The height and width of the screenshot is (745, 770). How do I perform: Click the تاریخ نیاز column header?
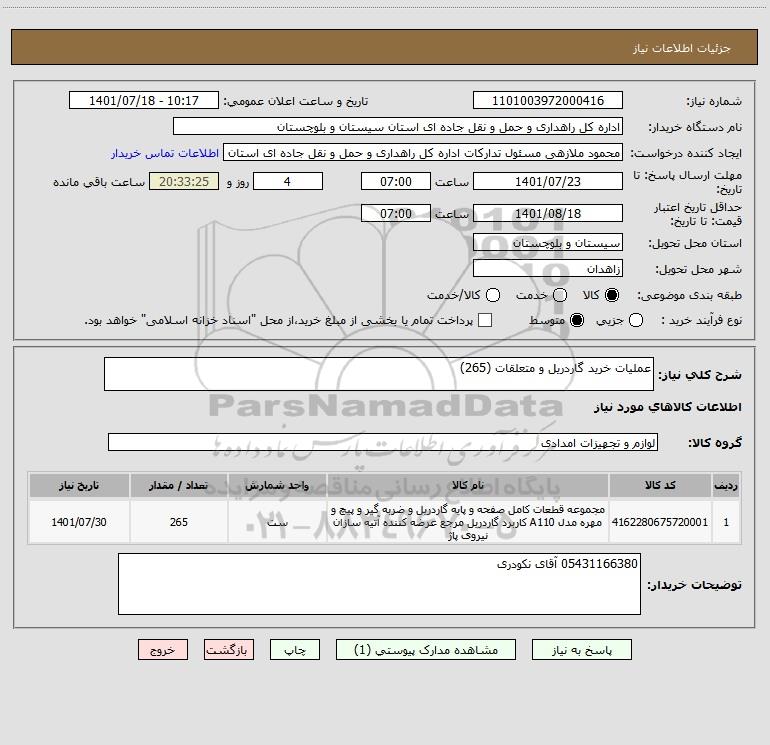[79, 485]
